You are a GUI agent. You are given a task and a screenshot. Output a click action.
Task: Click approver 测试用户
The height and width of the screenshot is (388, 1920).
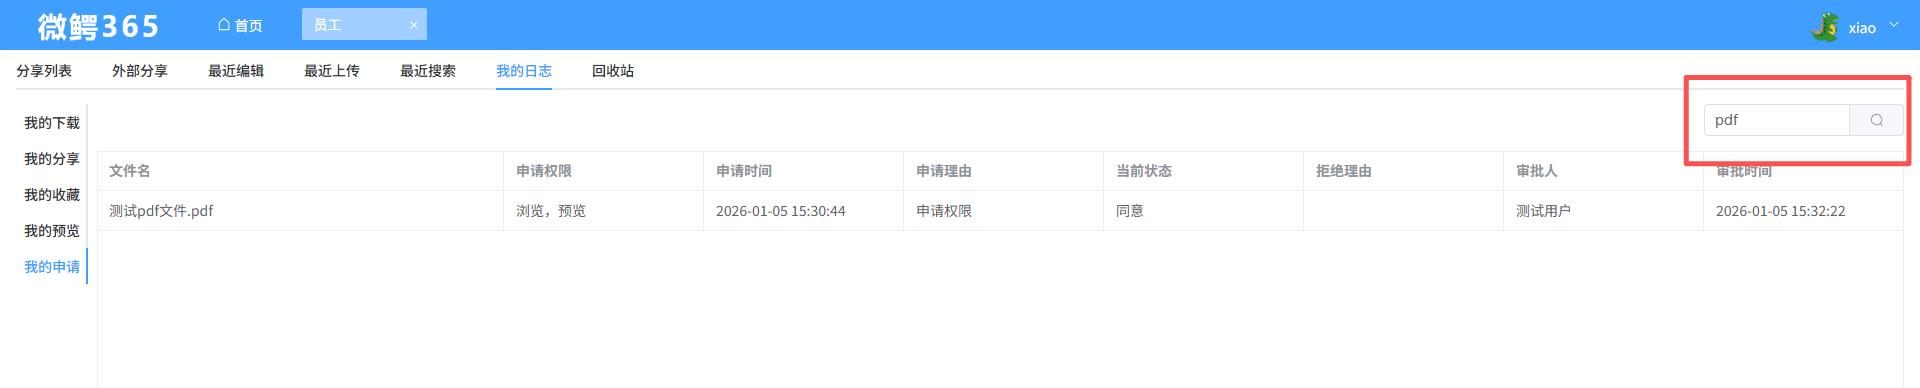pos(1543,211)
